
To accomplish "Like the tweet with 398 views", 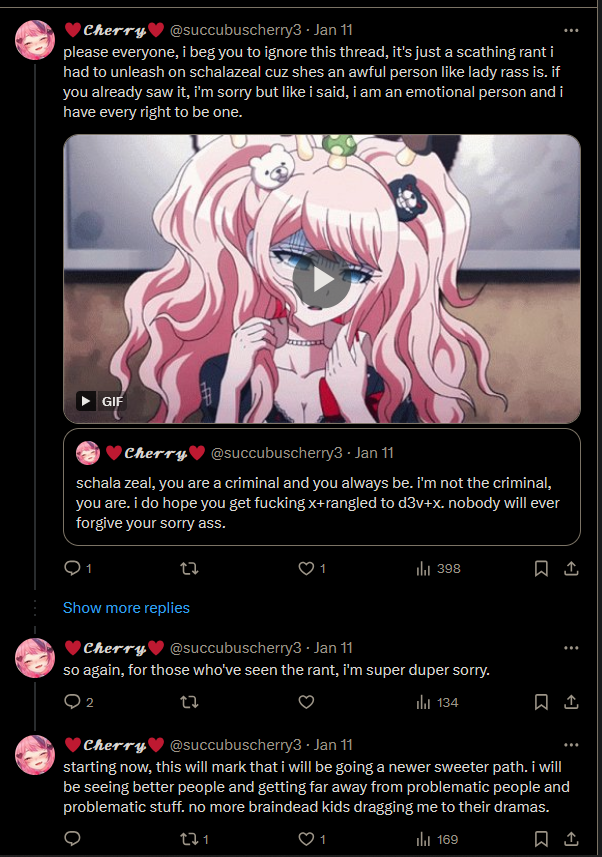I will (x=312, y=568).
